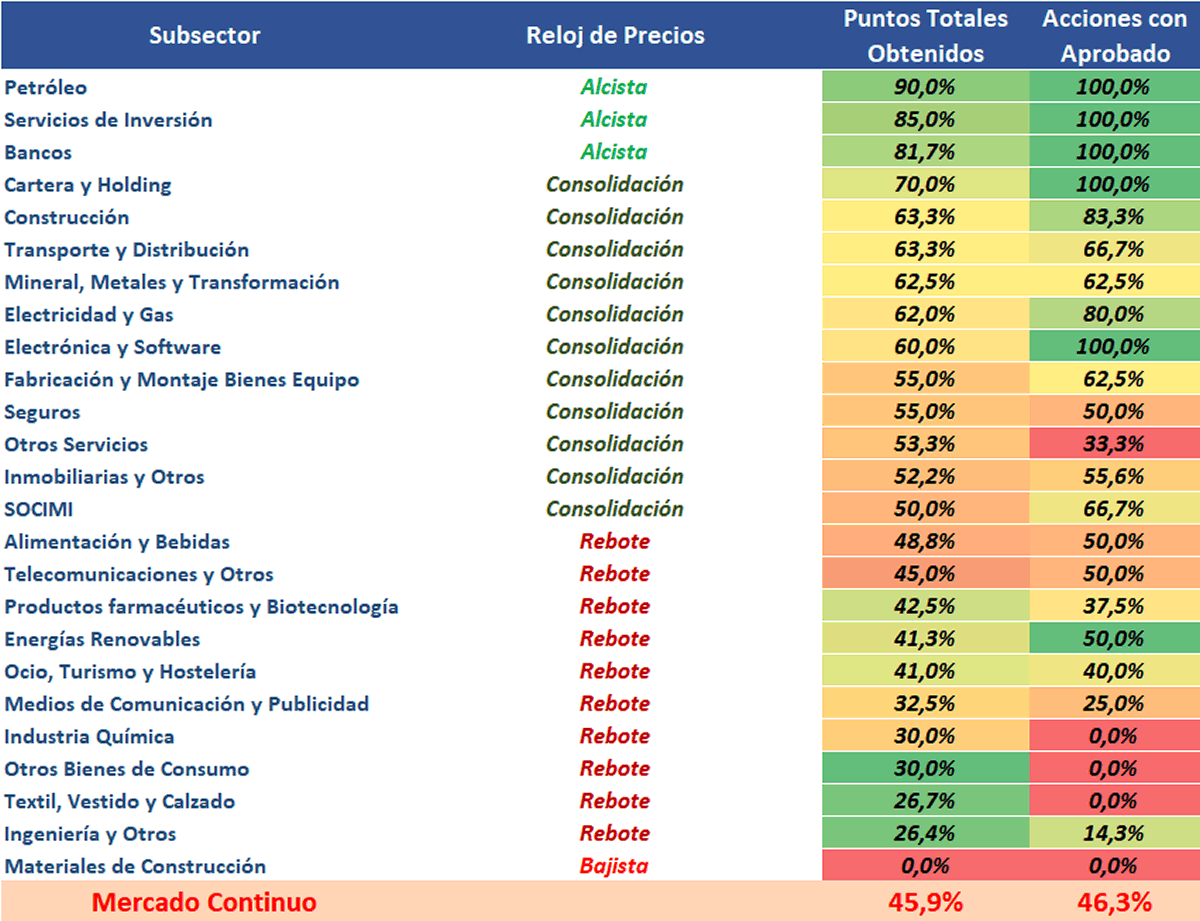
Task: Select the Consolidación cell for Seguros
Action: click(x=614, y=411)
